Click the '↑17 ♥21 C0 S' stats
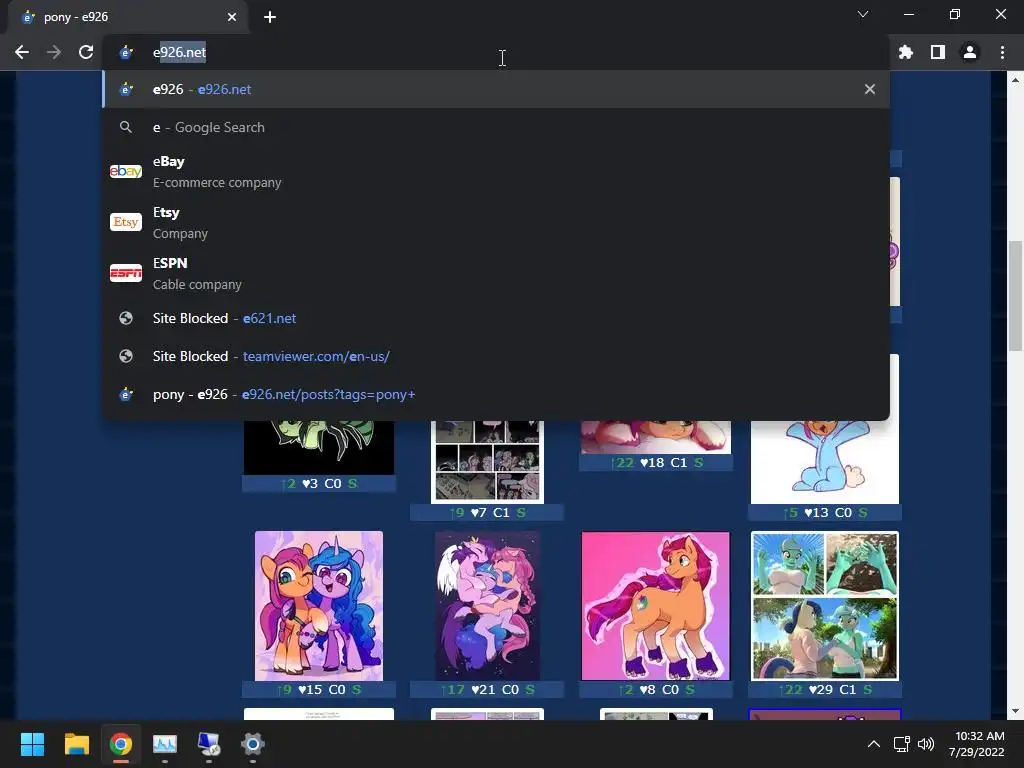1024x768 pixels. pos(487,690)
